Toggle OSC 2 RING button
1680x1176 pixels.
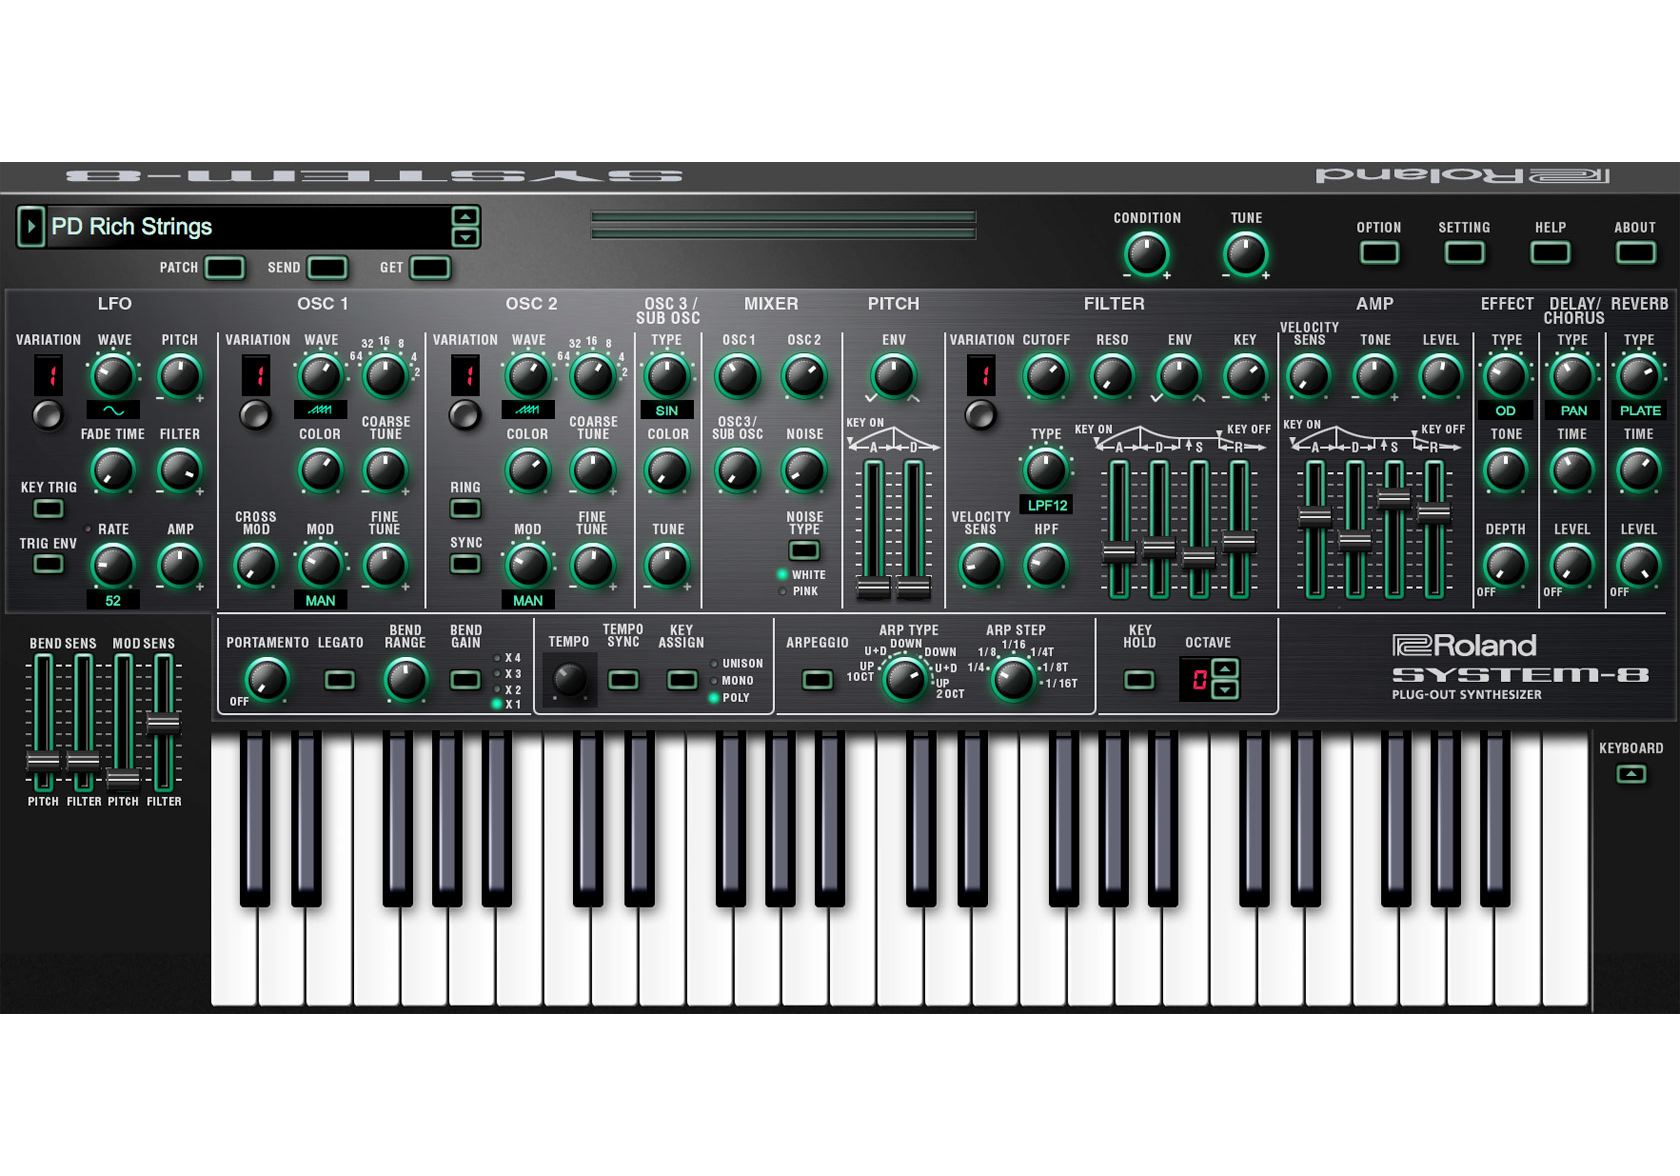(x=465, y=509)
